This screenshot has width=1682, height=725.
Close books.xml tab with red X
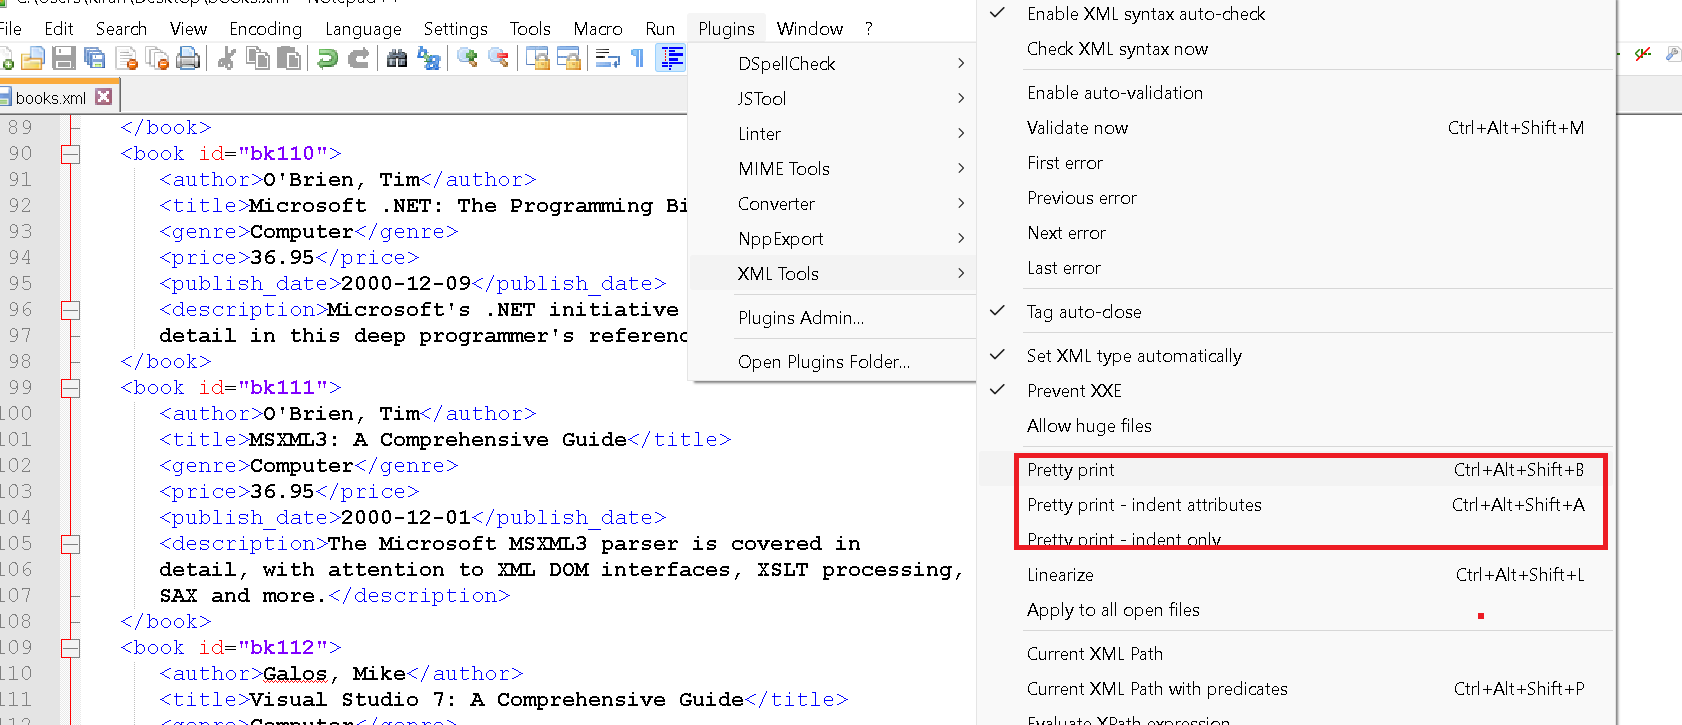pyautogui.click(x=104, y=97)
